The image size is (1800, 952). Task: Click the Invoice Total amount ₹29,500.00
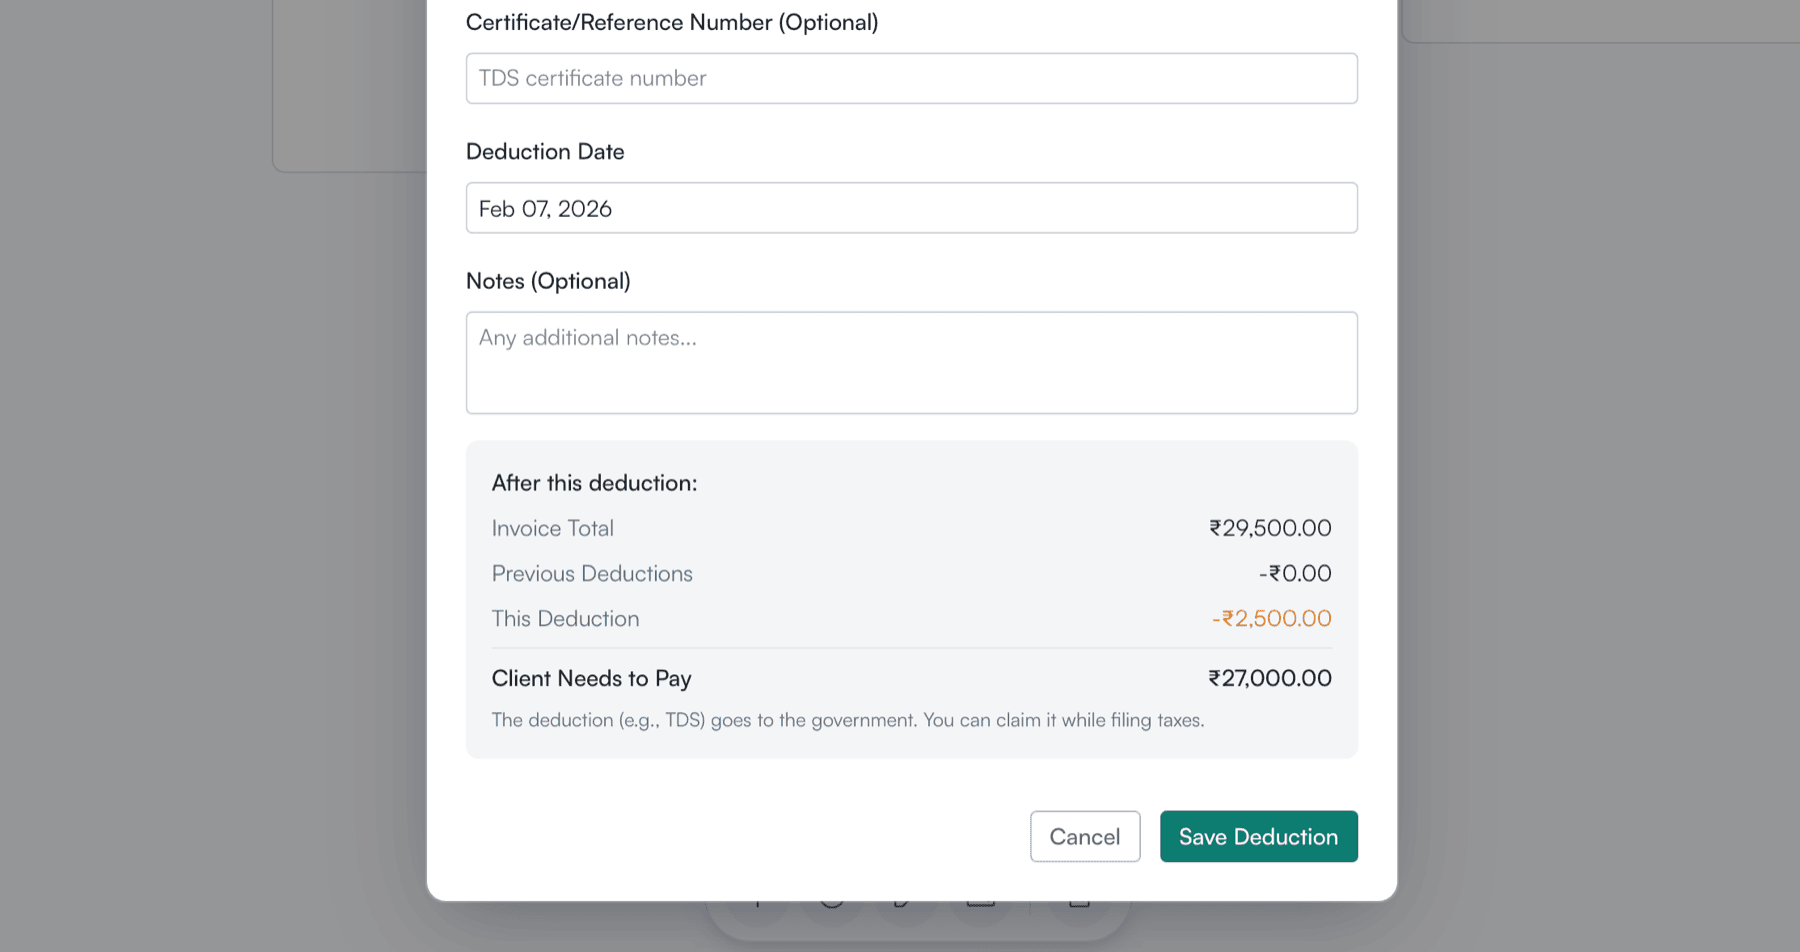(1269, 528)
